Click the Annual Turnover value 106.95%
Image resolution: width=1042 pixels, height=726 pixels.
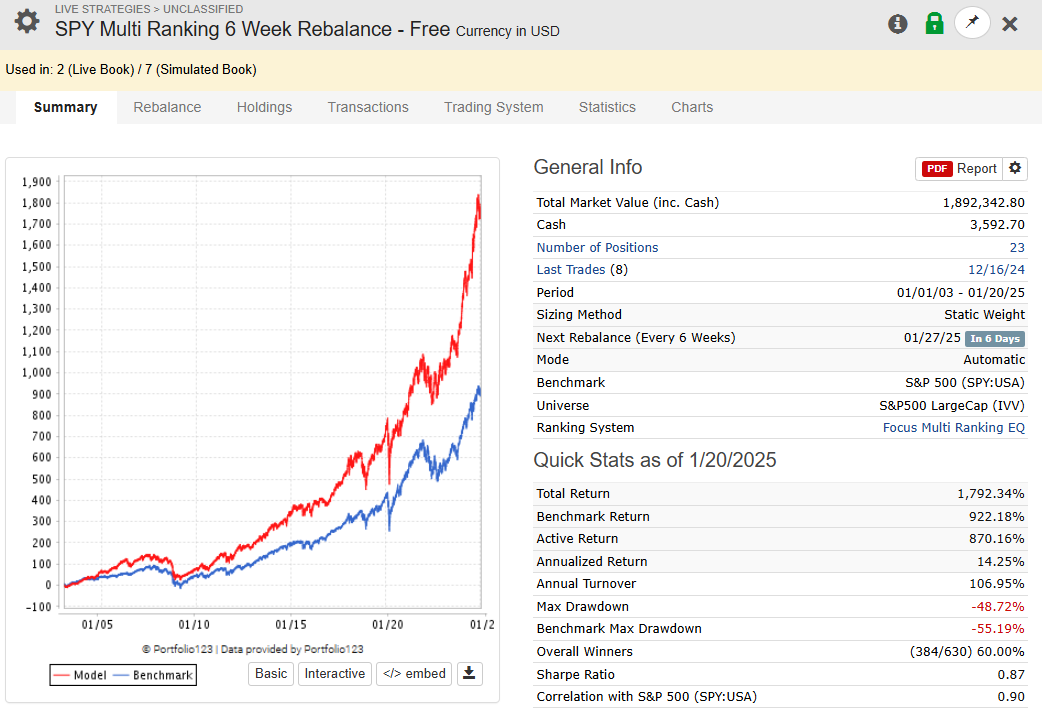coord(996,584)
